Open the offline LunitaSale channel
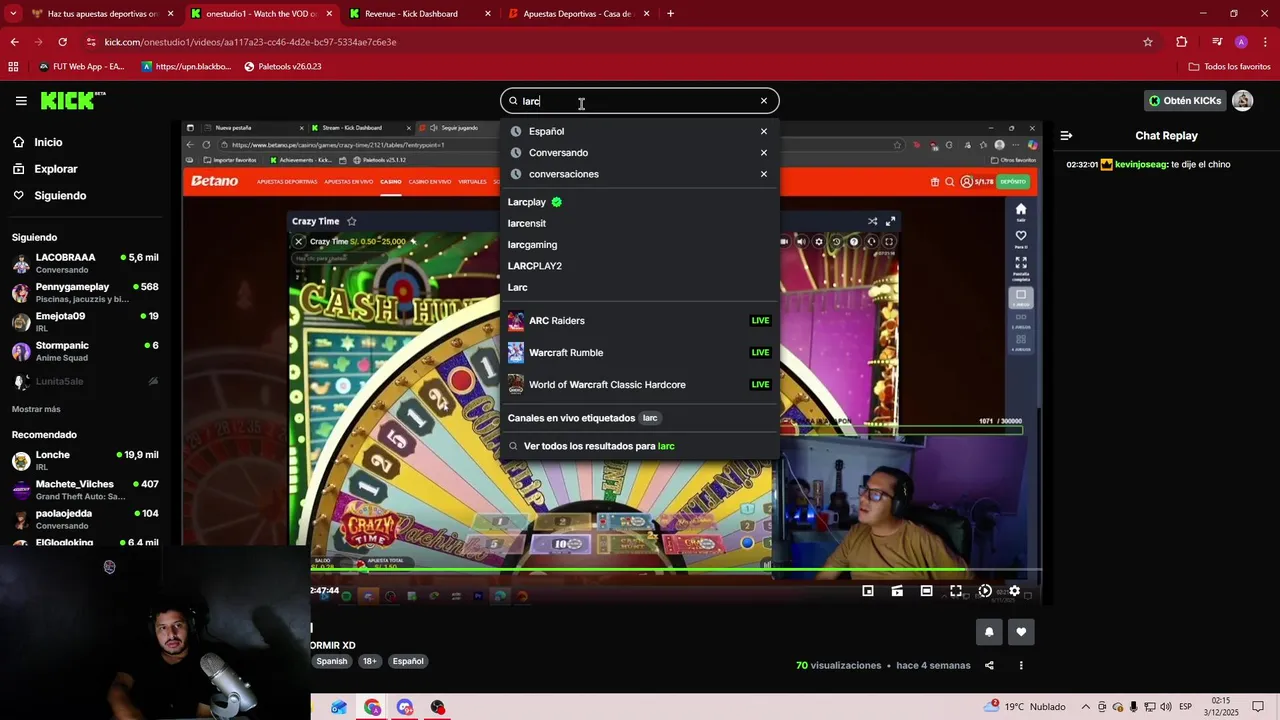1280x720 pixels. pos(85,381)
